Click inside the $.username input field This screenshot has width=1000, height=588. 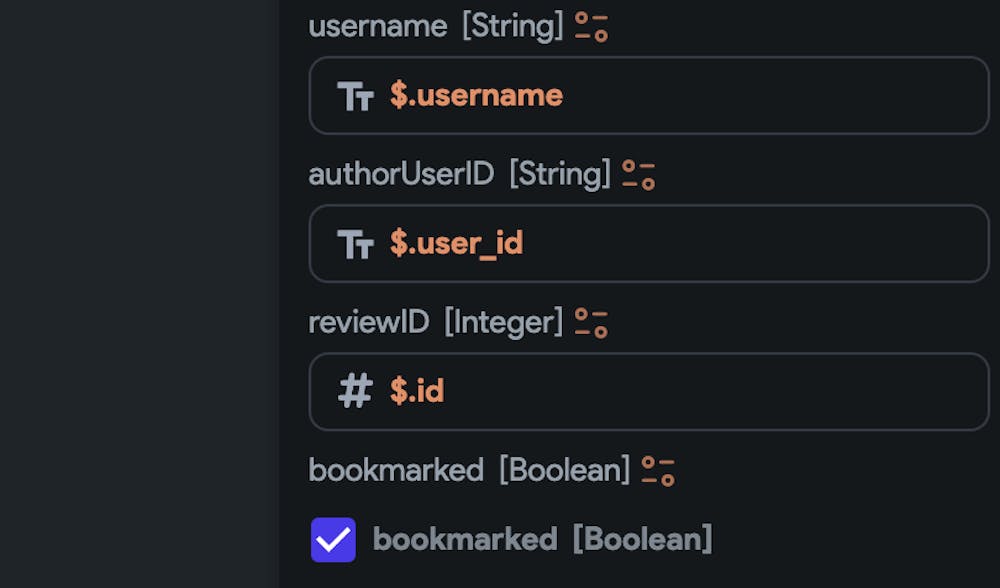tap(649, 95)
